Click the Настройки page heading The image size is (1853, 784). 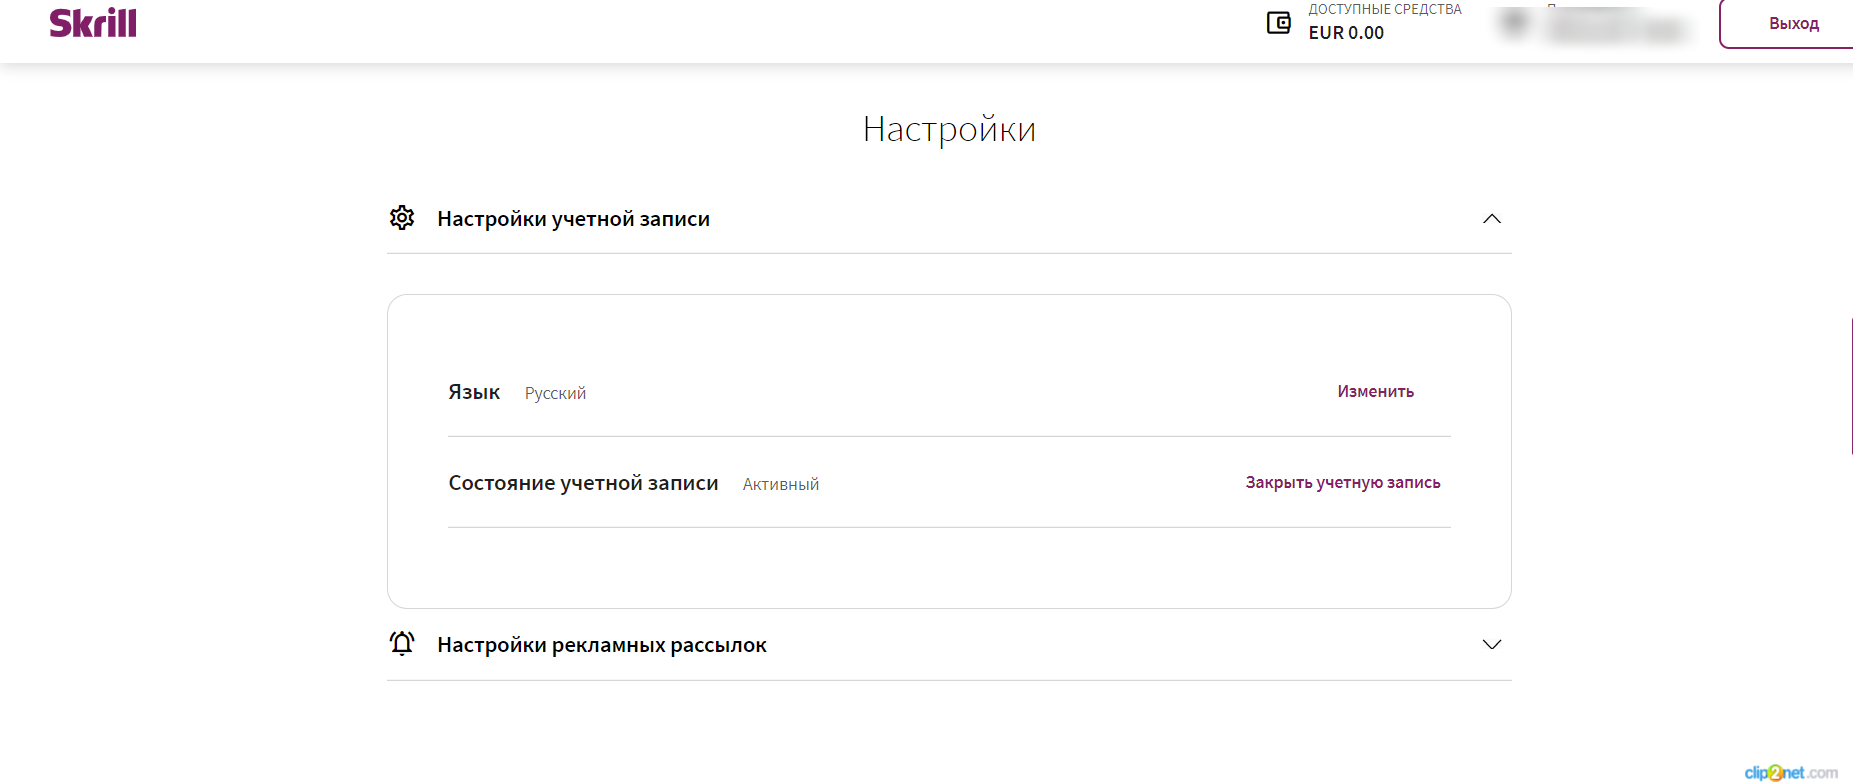point(949,129)
